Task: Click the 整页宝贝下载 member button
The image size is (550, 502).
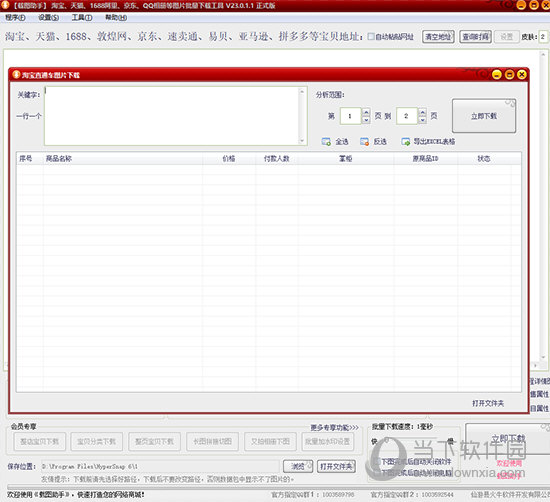Action: [x=154, y=441]
